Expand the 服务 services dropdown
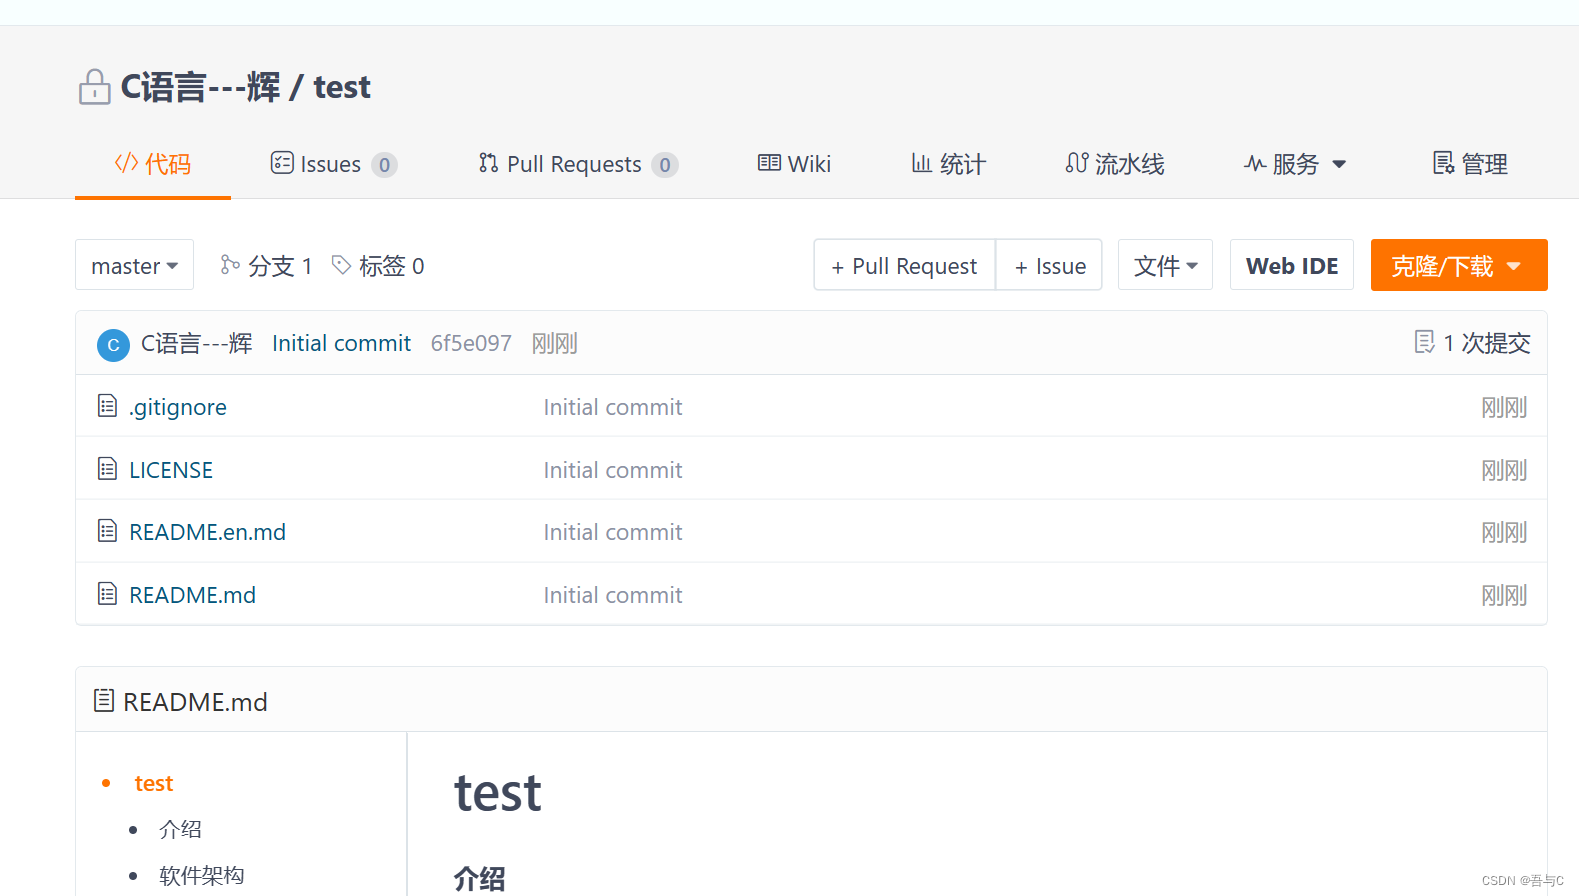This screenshot has width=1579, height=896. (1295, 164)
